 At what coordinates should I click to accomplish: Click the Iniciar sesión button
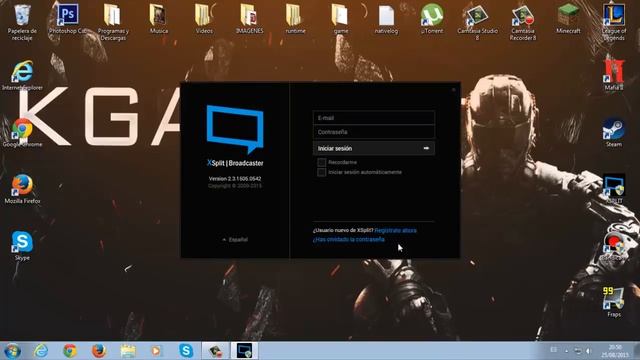(374, 149)
